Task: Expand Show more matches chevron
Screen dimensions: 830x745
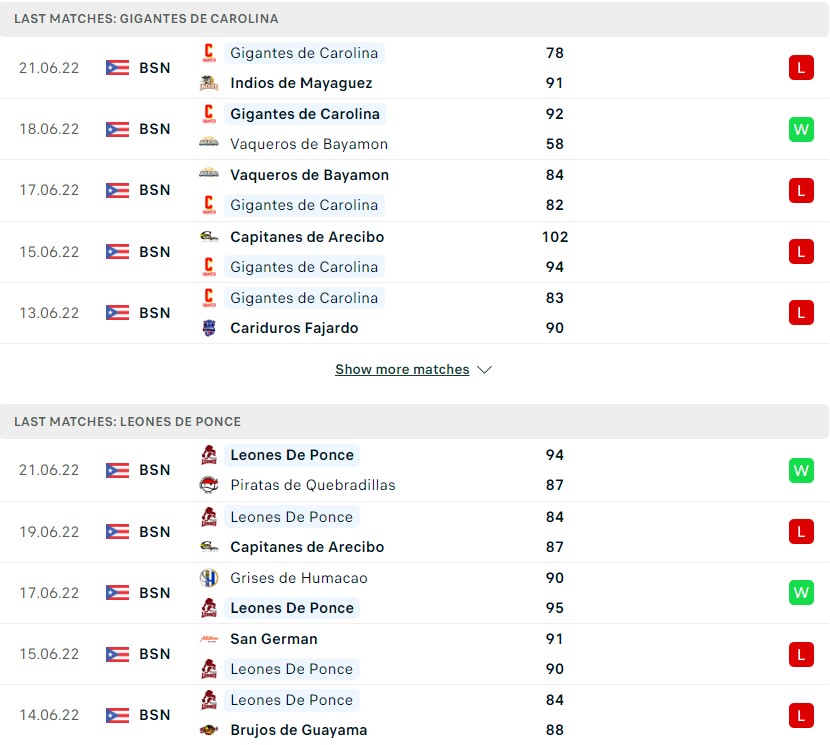Action: [485, 370]
